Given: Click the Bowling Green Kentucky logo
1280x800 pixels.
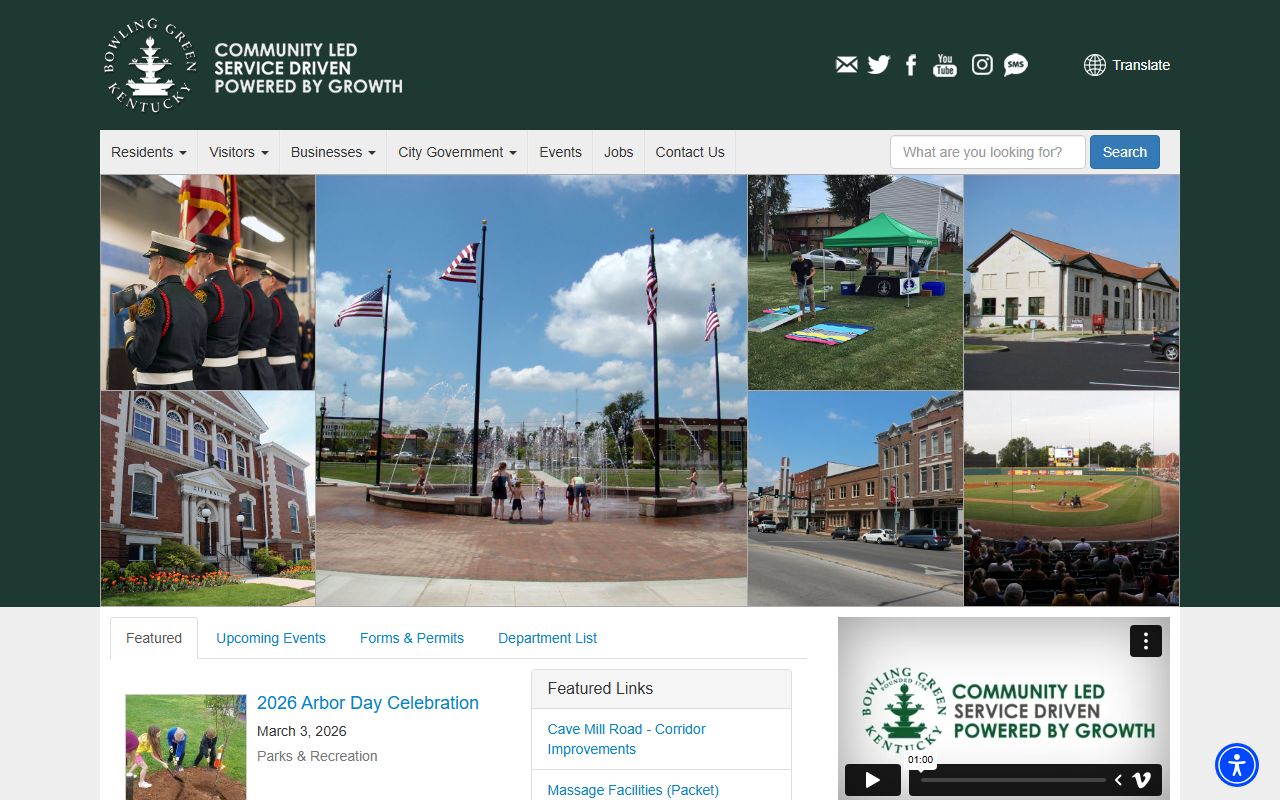Looking at the screenshot, I should point(150,66).
